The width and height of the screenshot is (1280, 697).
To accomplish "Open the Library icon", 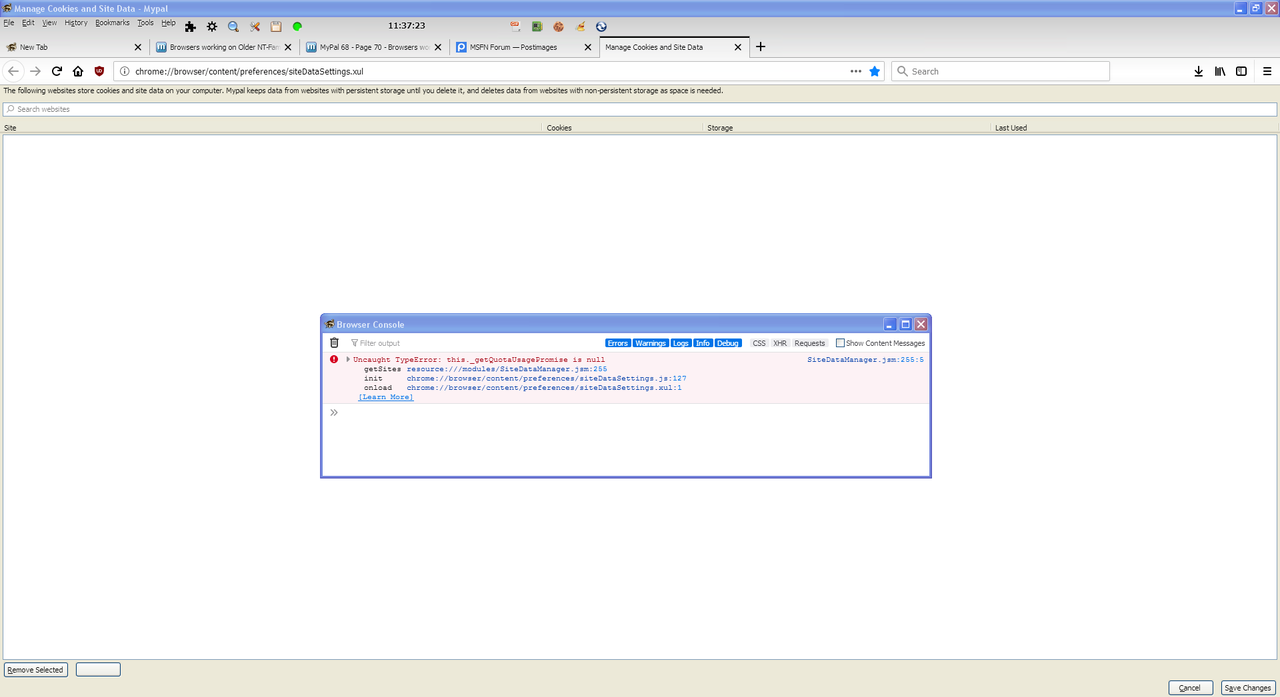I will (1220, 71).
